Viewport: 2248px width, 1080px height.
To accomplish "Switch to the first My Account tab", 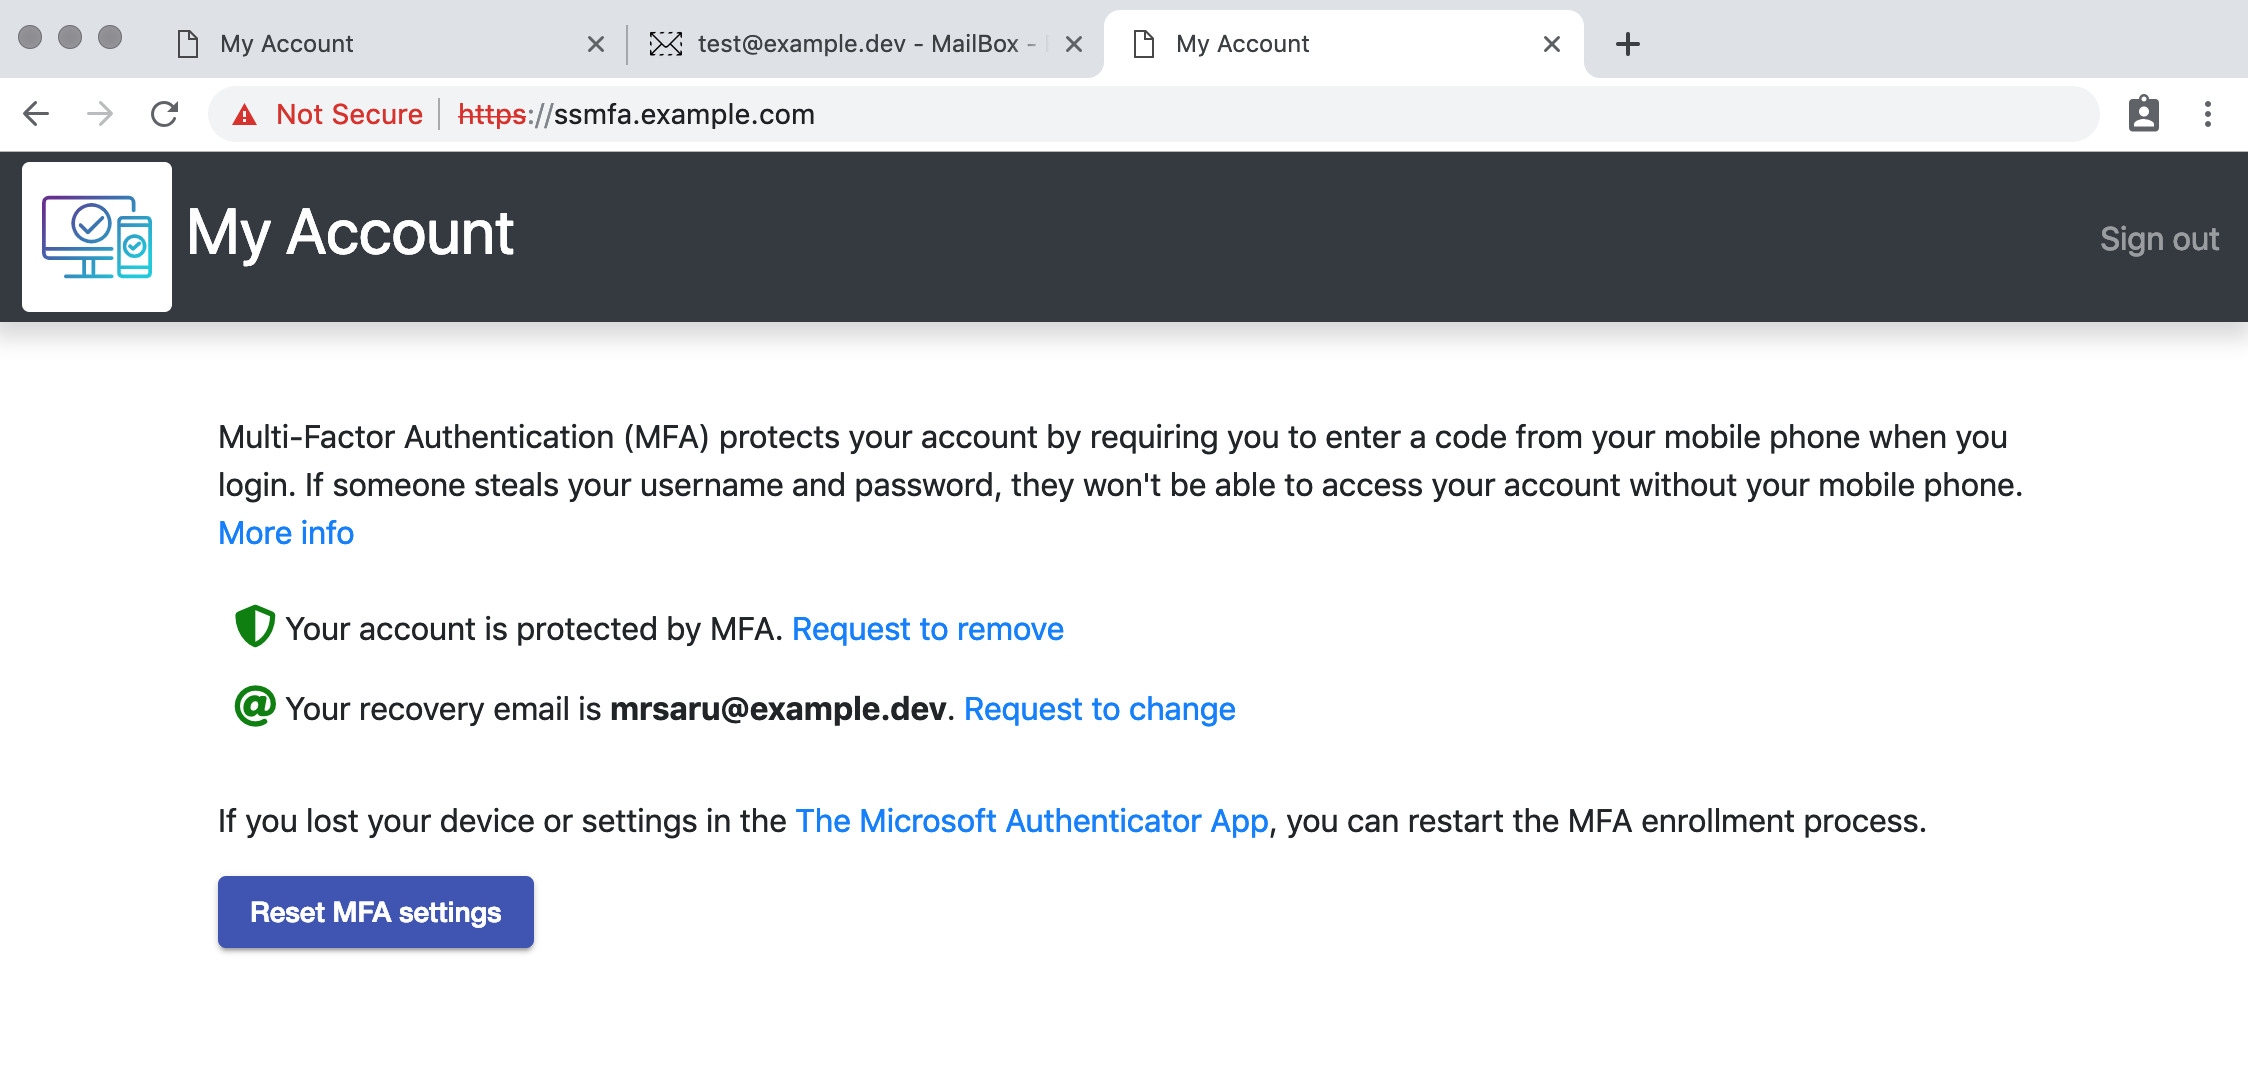I will 287,44.
